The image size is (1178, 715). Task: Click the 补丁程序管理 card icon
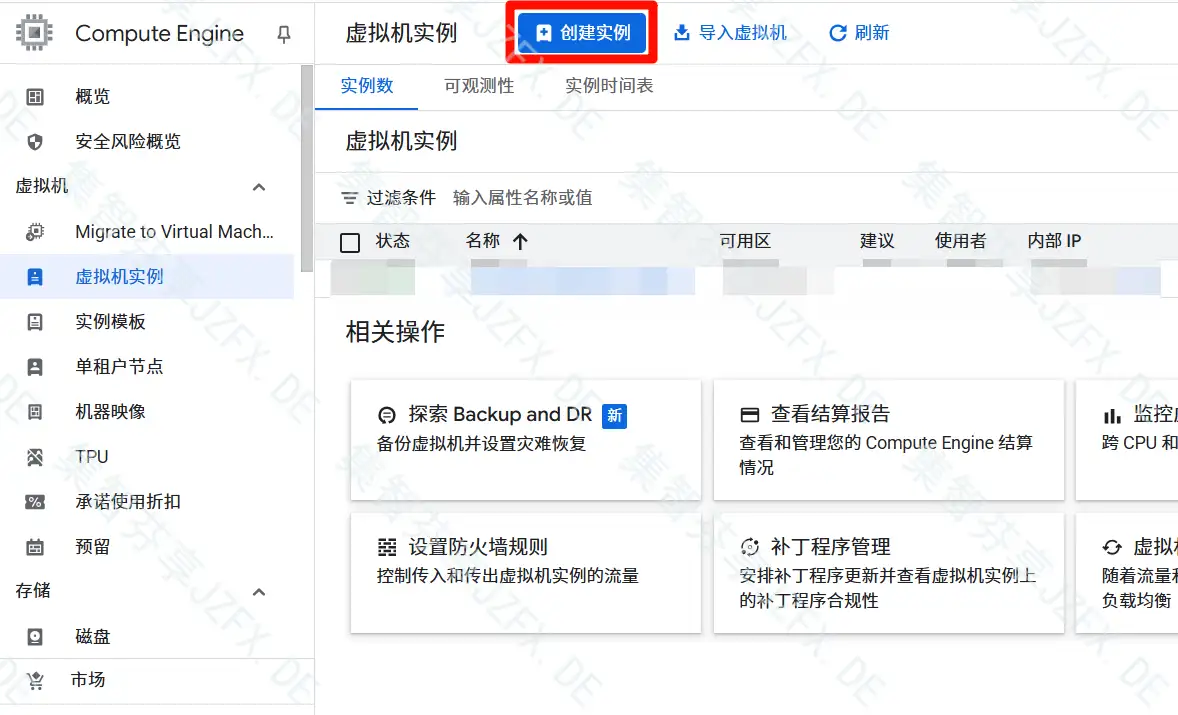pos(750,548)
